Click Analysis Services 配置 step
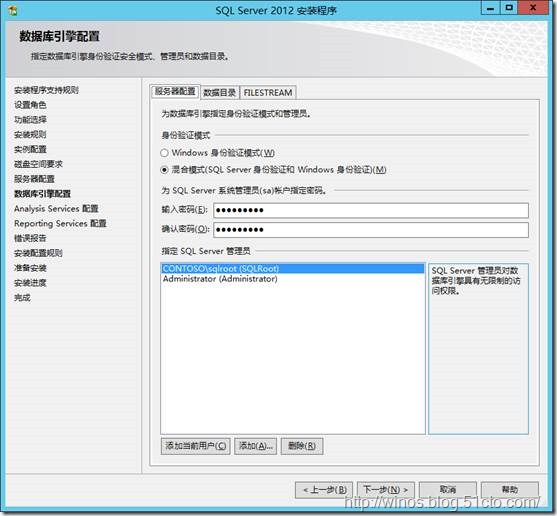 56,209
